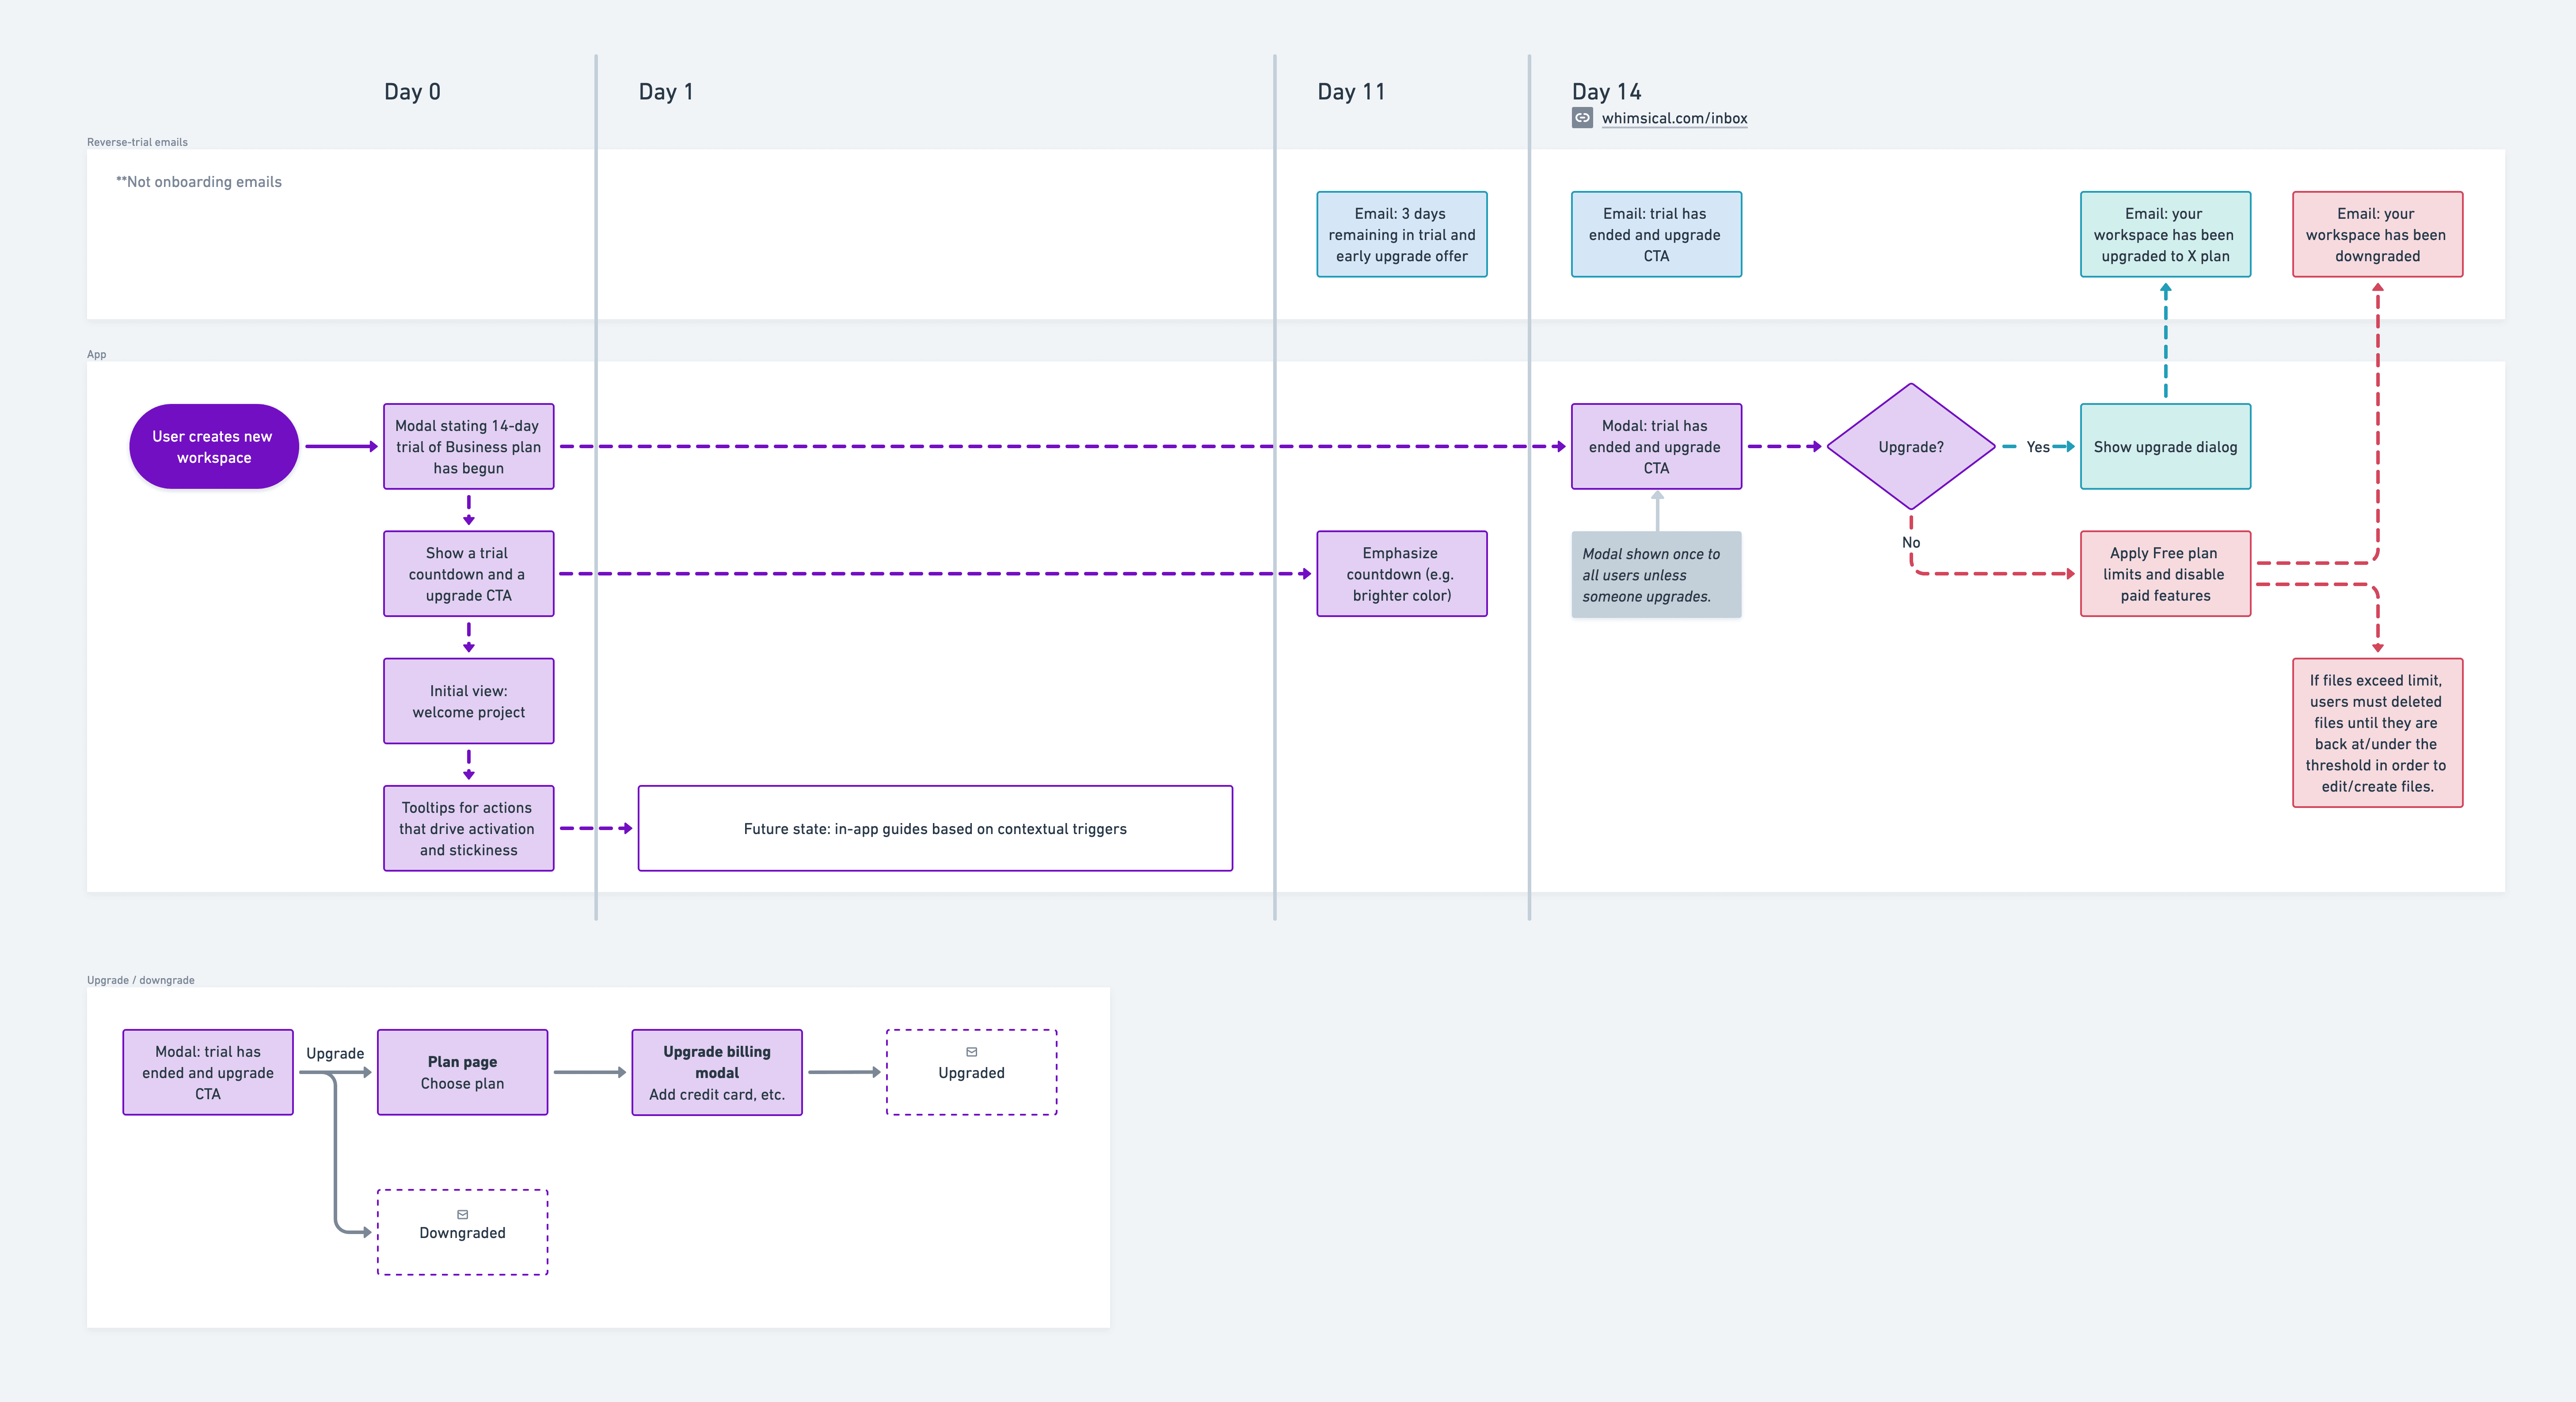This screenshot has width=2576, height=1402.
Task: Select the 'User creates new workspace' start node
Action: pos(213,447)
